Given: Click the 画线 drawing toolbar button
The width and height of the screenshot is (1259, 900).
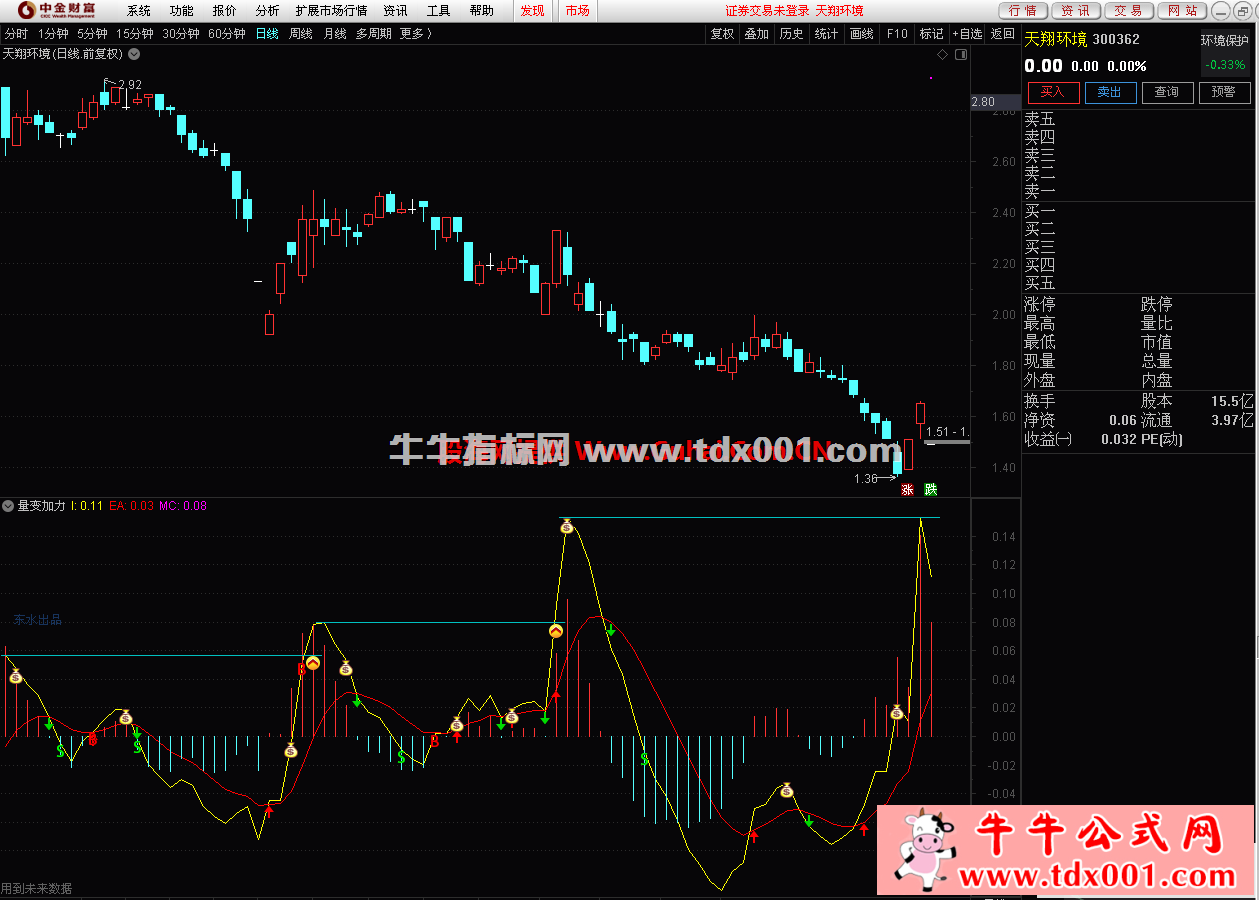Looking at the screenshot, I should click(x=861, y=33).
